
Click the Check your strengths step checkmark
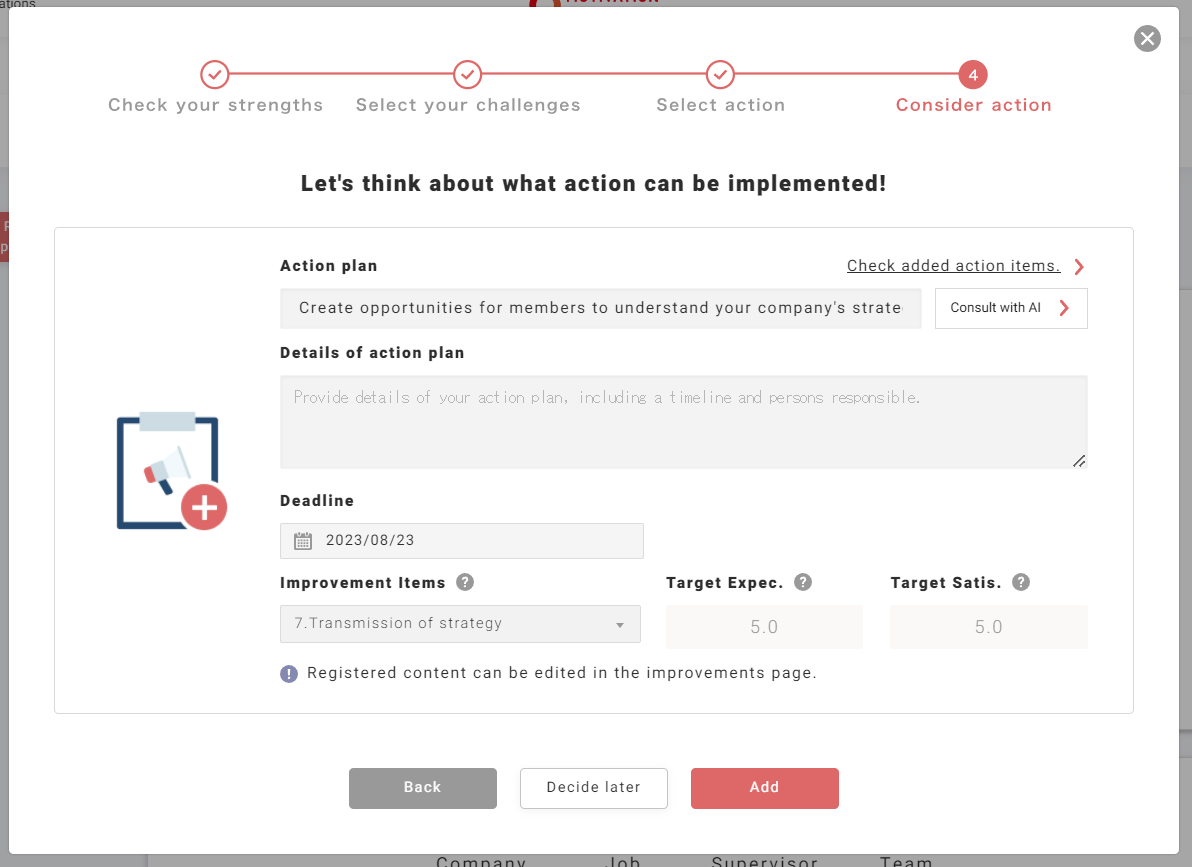coord(215,75)
